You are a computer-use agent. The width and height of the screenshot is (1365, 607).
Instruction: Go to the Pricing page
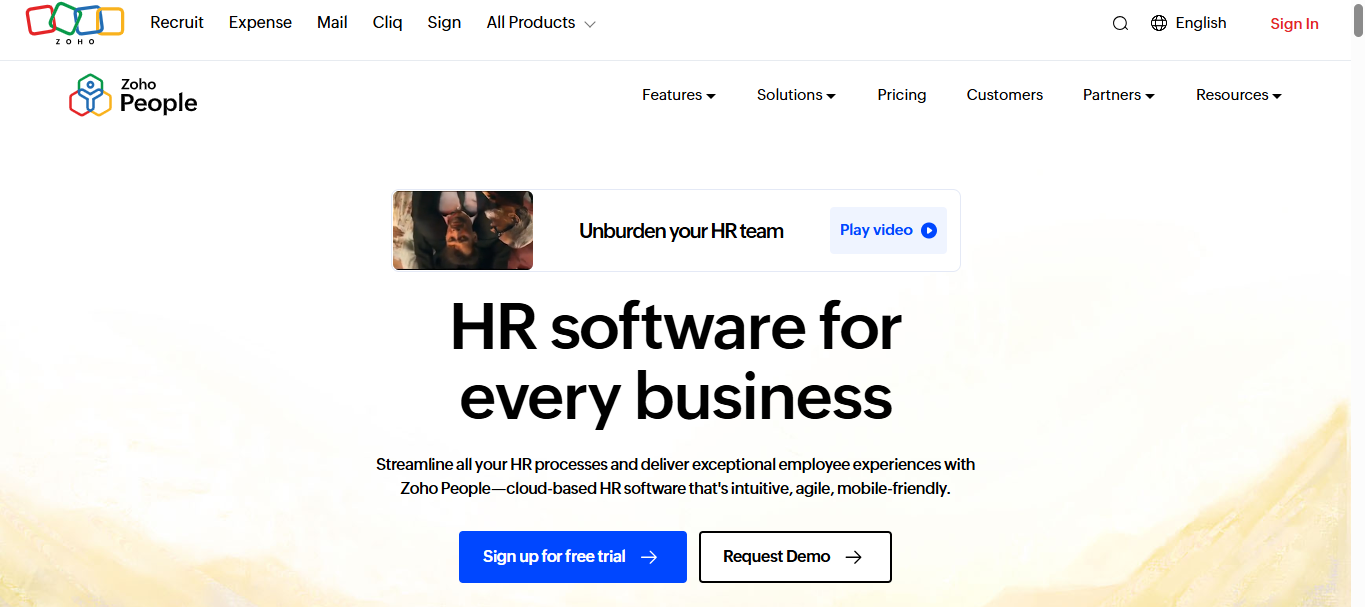(x=902, y=95)
